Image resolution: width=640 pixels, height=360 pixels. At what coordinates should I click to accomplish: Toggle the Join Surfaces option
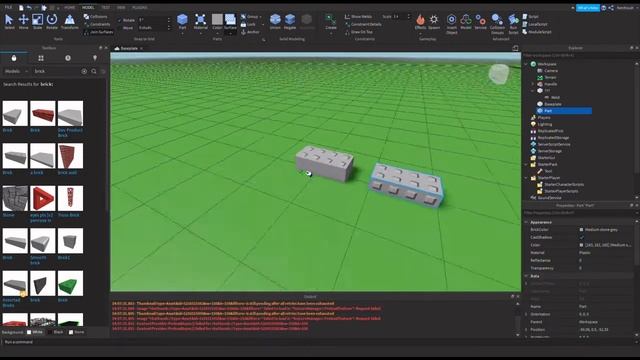coord(98,32)
